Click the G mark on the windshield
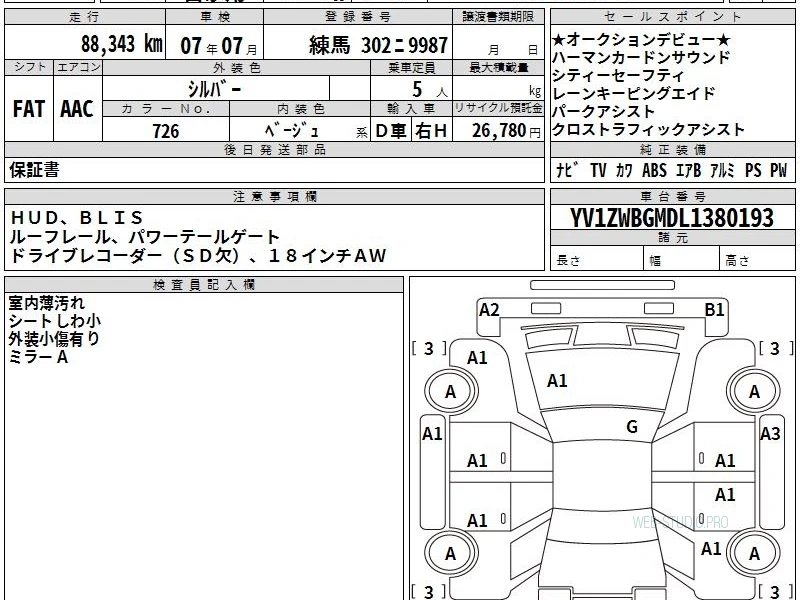 pyautogui.click(x=632, y=427)
